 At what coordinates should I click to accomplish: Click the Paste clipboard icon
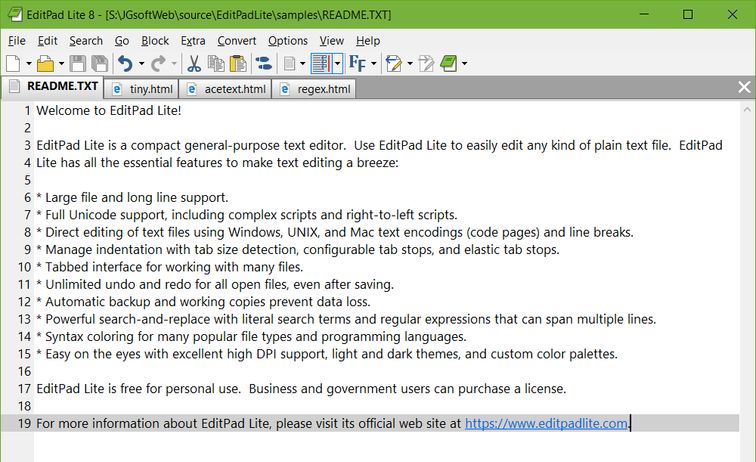(238, 63)
